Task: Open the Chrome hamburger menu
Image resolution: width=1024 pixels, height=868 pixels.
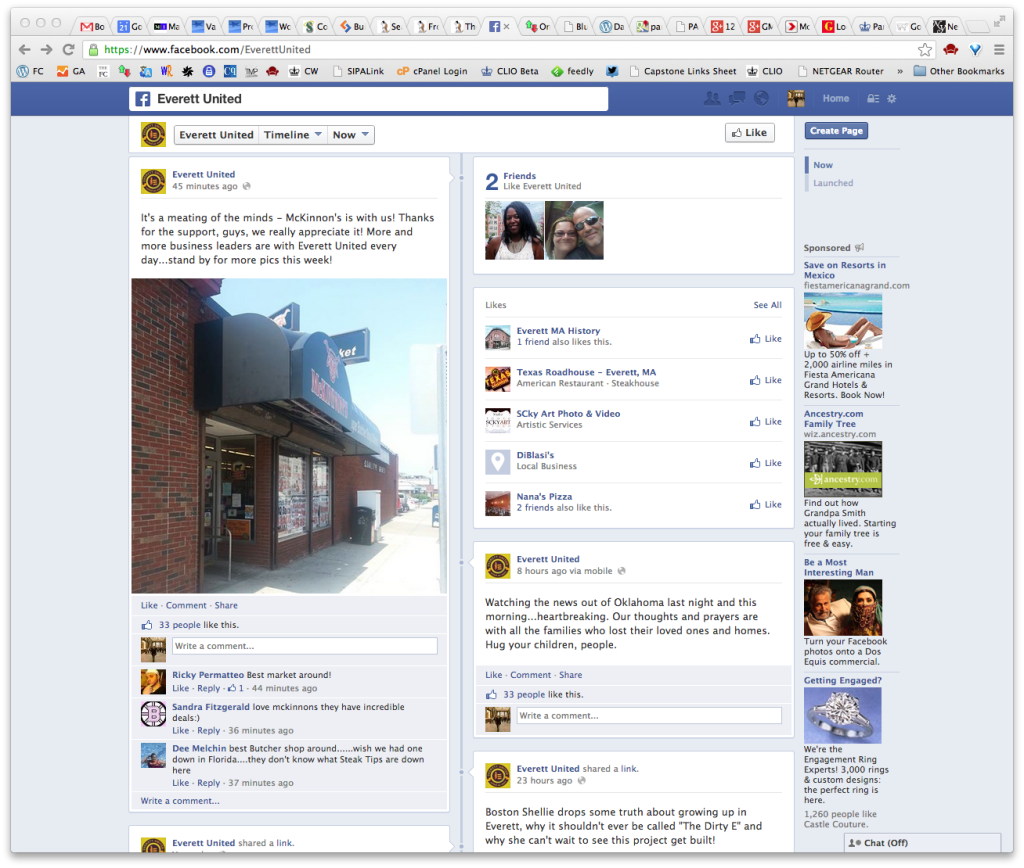Action: [999, 50]
